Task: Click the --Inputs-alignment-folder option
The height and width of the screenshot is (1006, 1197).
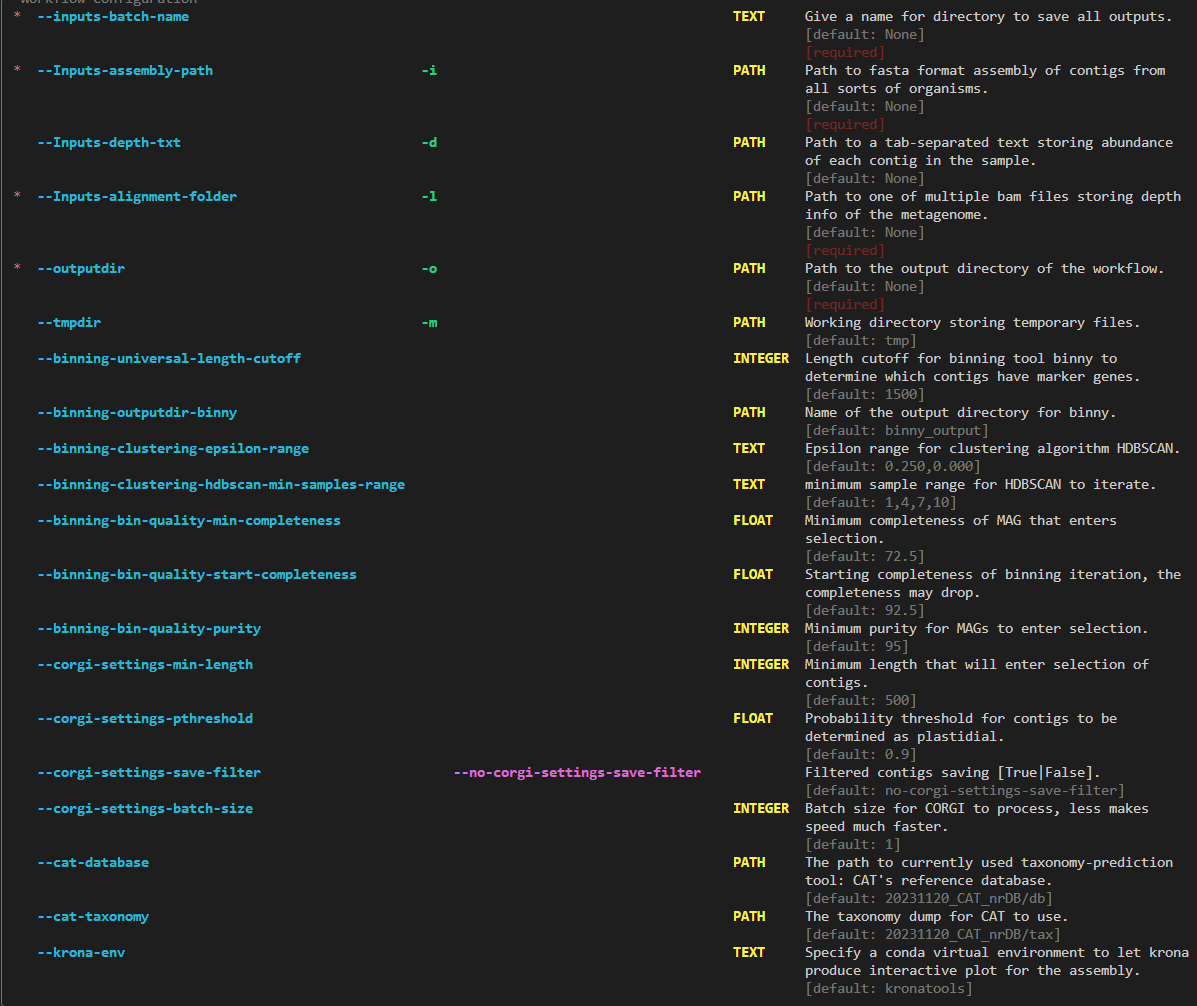Action: point(137,196)
